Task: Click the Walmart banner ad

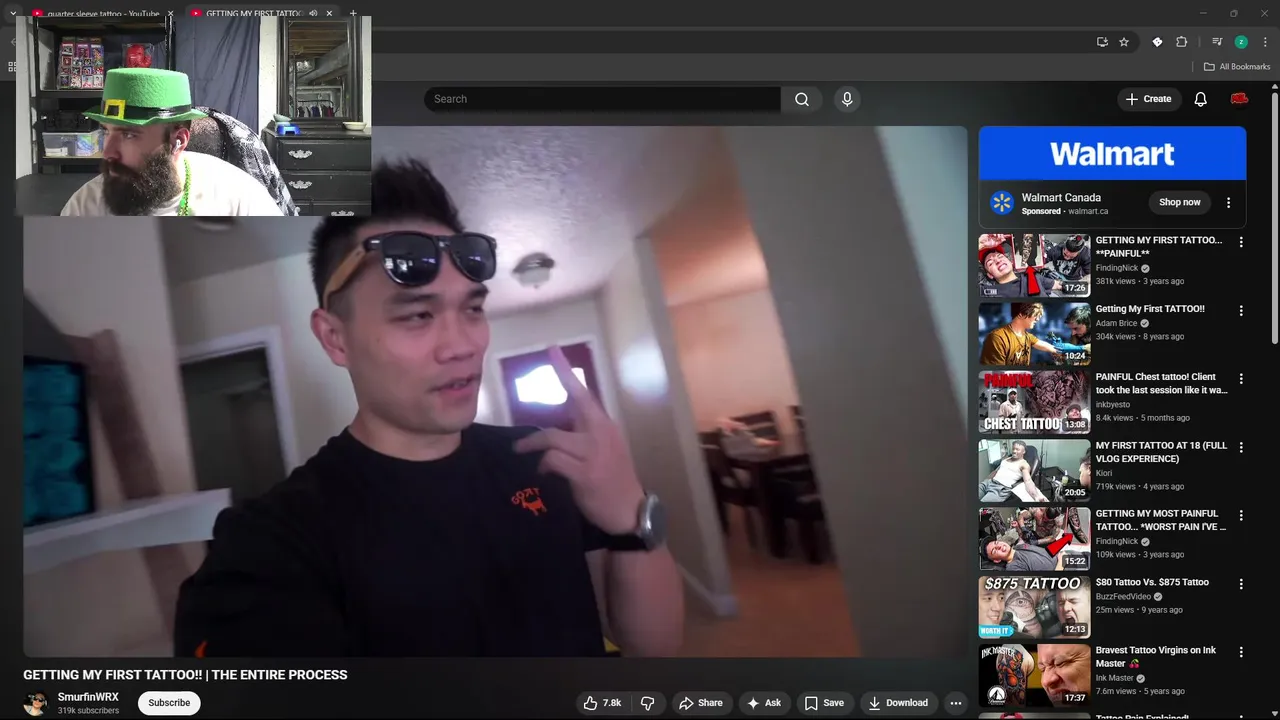Action: click(1112, 153)
